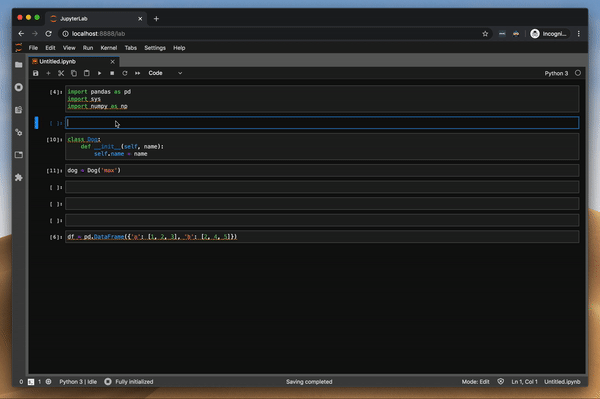Click the terminal count icon in status bar
Screen dimensions: 600x399
31,382
